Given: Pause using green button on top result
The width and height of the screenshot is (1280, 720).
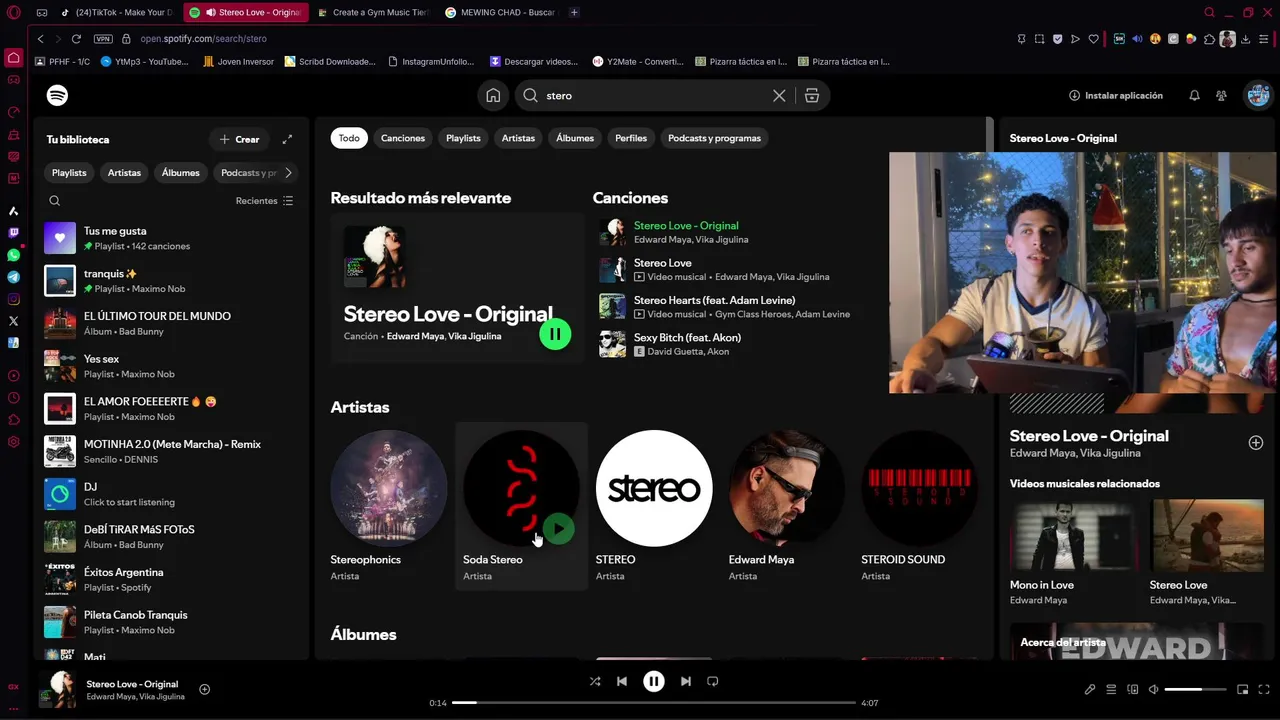Looking at the screenshot, I should pyautogui.click(x=555, y=334).
